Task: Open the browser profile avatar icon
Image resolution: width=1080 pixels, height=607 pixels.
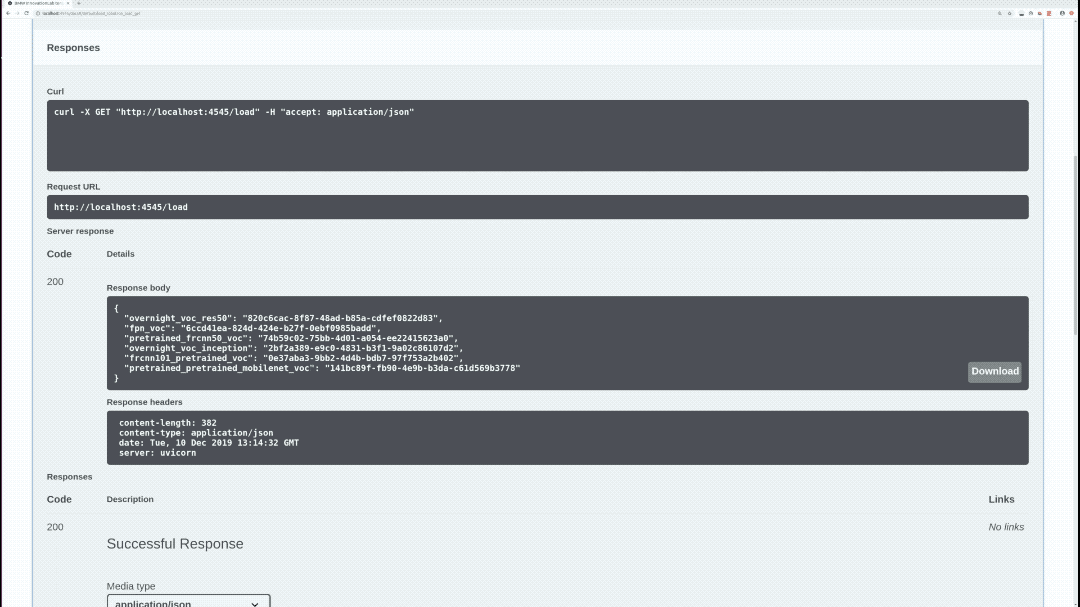Action: [x=1062, y=13]
